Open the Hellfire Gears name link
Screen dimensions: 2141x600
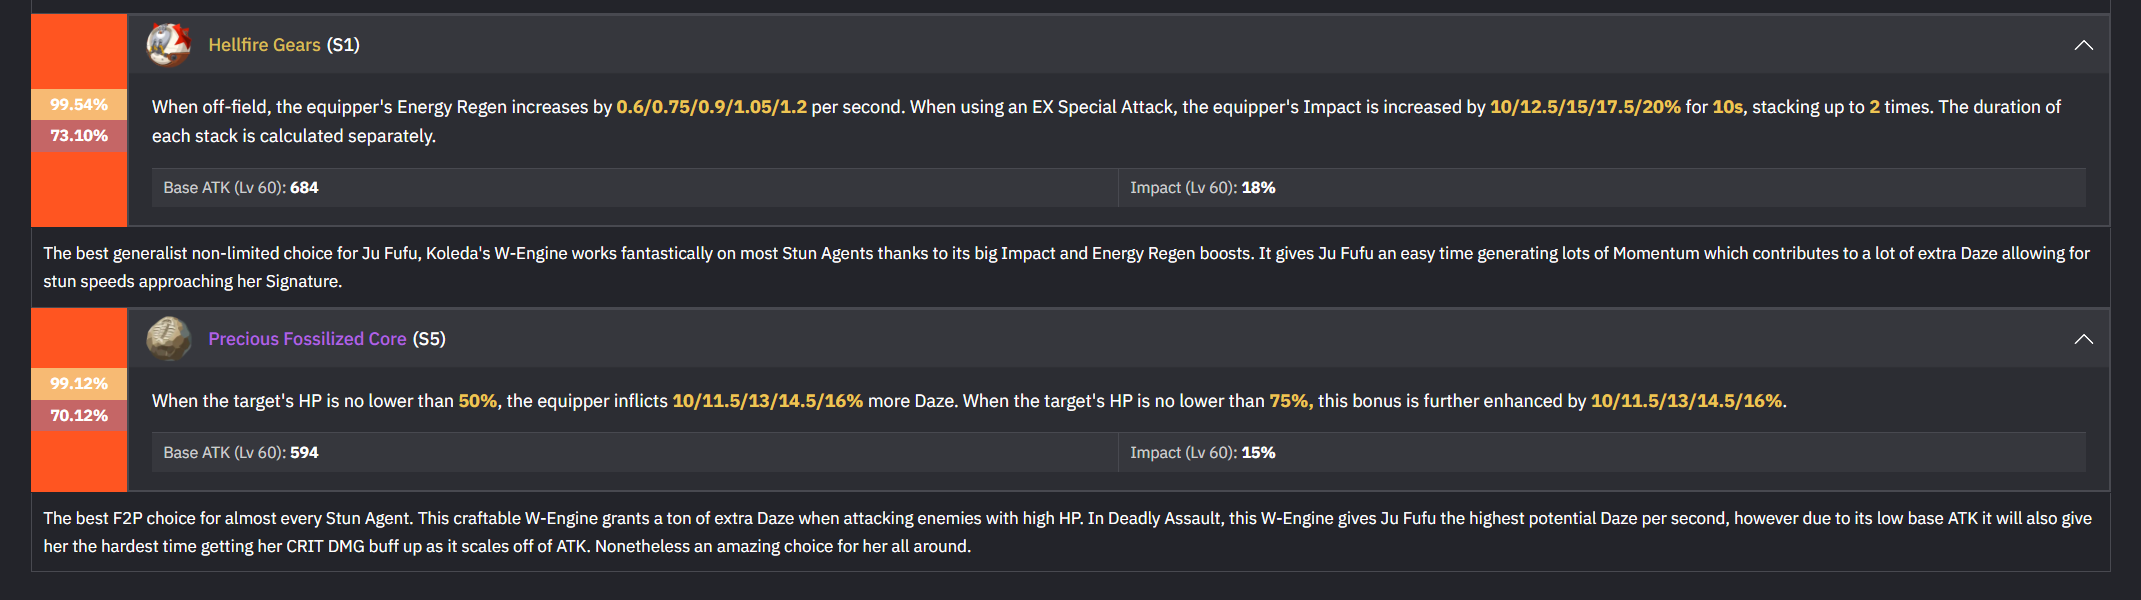click(264, 45)
